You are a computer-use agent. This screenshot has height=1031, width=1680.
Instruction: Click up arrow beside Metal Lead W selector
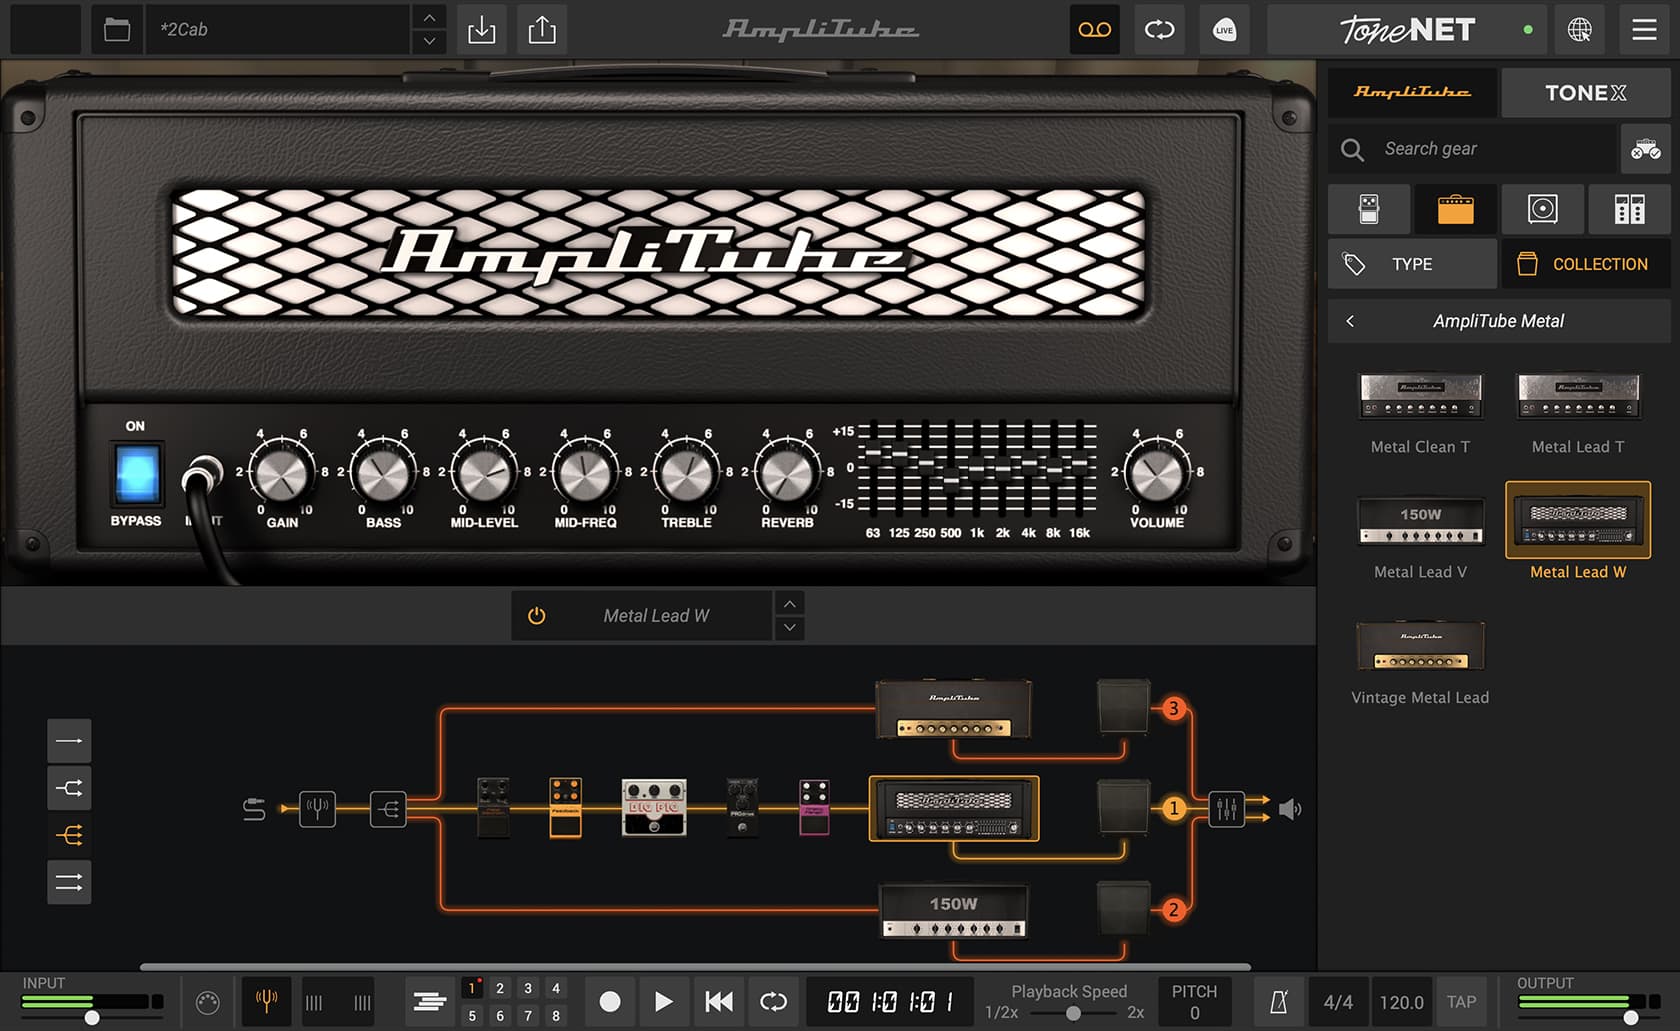click(790, 604)
